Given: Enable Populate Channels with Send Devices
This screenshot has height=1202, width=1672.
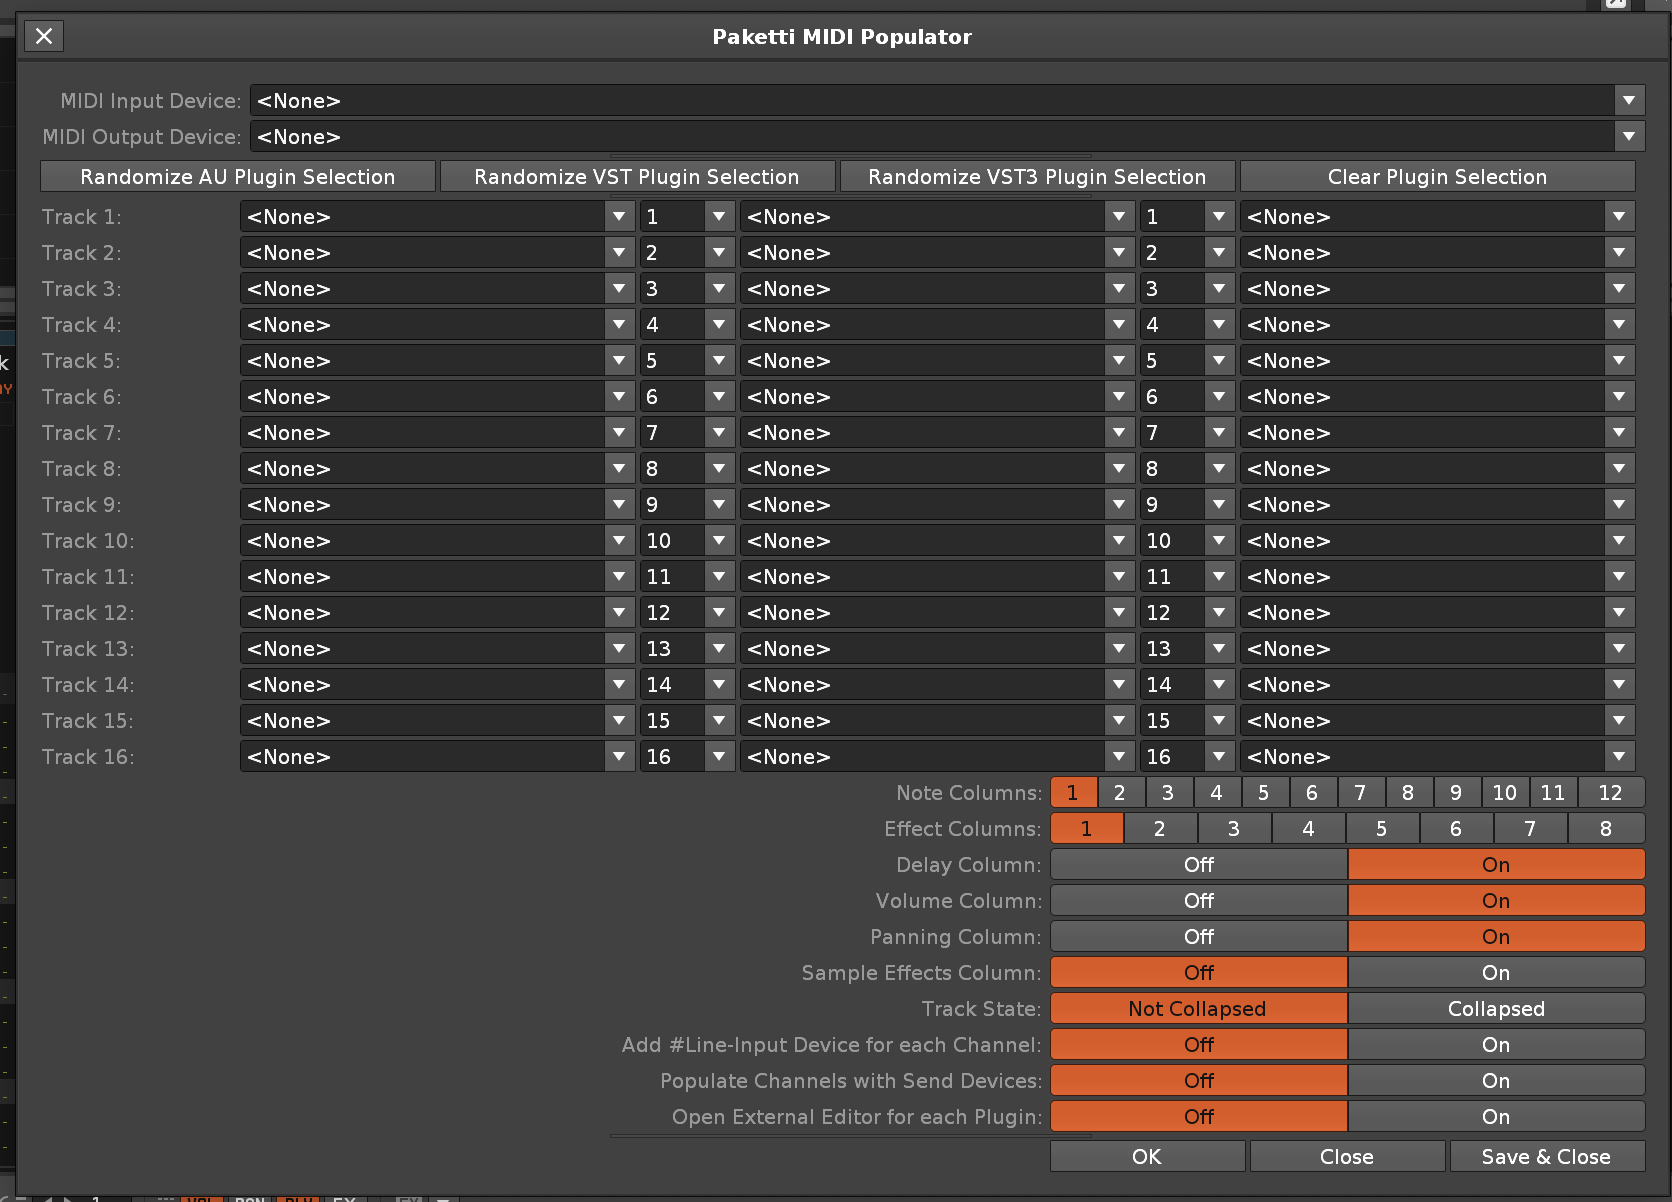Looking at the screenshot, I should 1495,1081.
